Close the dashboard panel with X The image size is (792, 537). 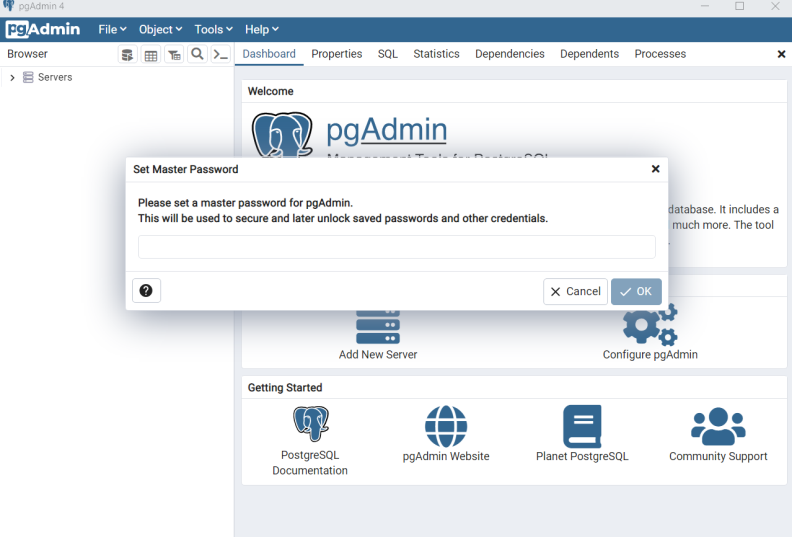781,54
